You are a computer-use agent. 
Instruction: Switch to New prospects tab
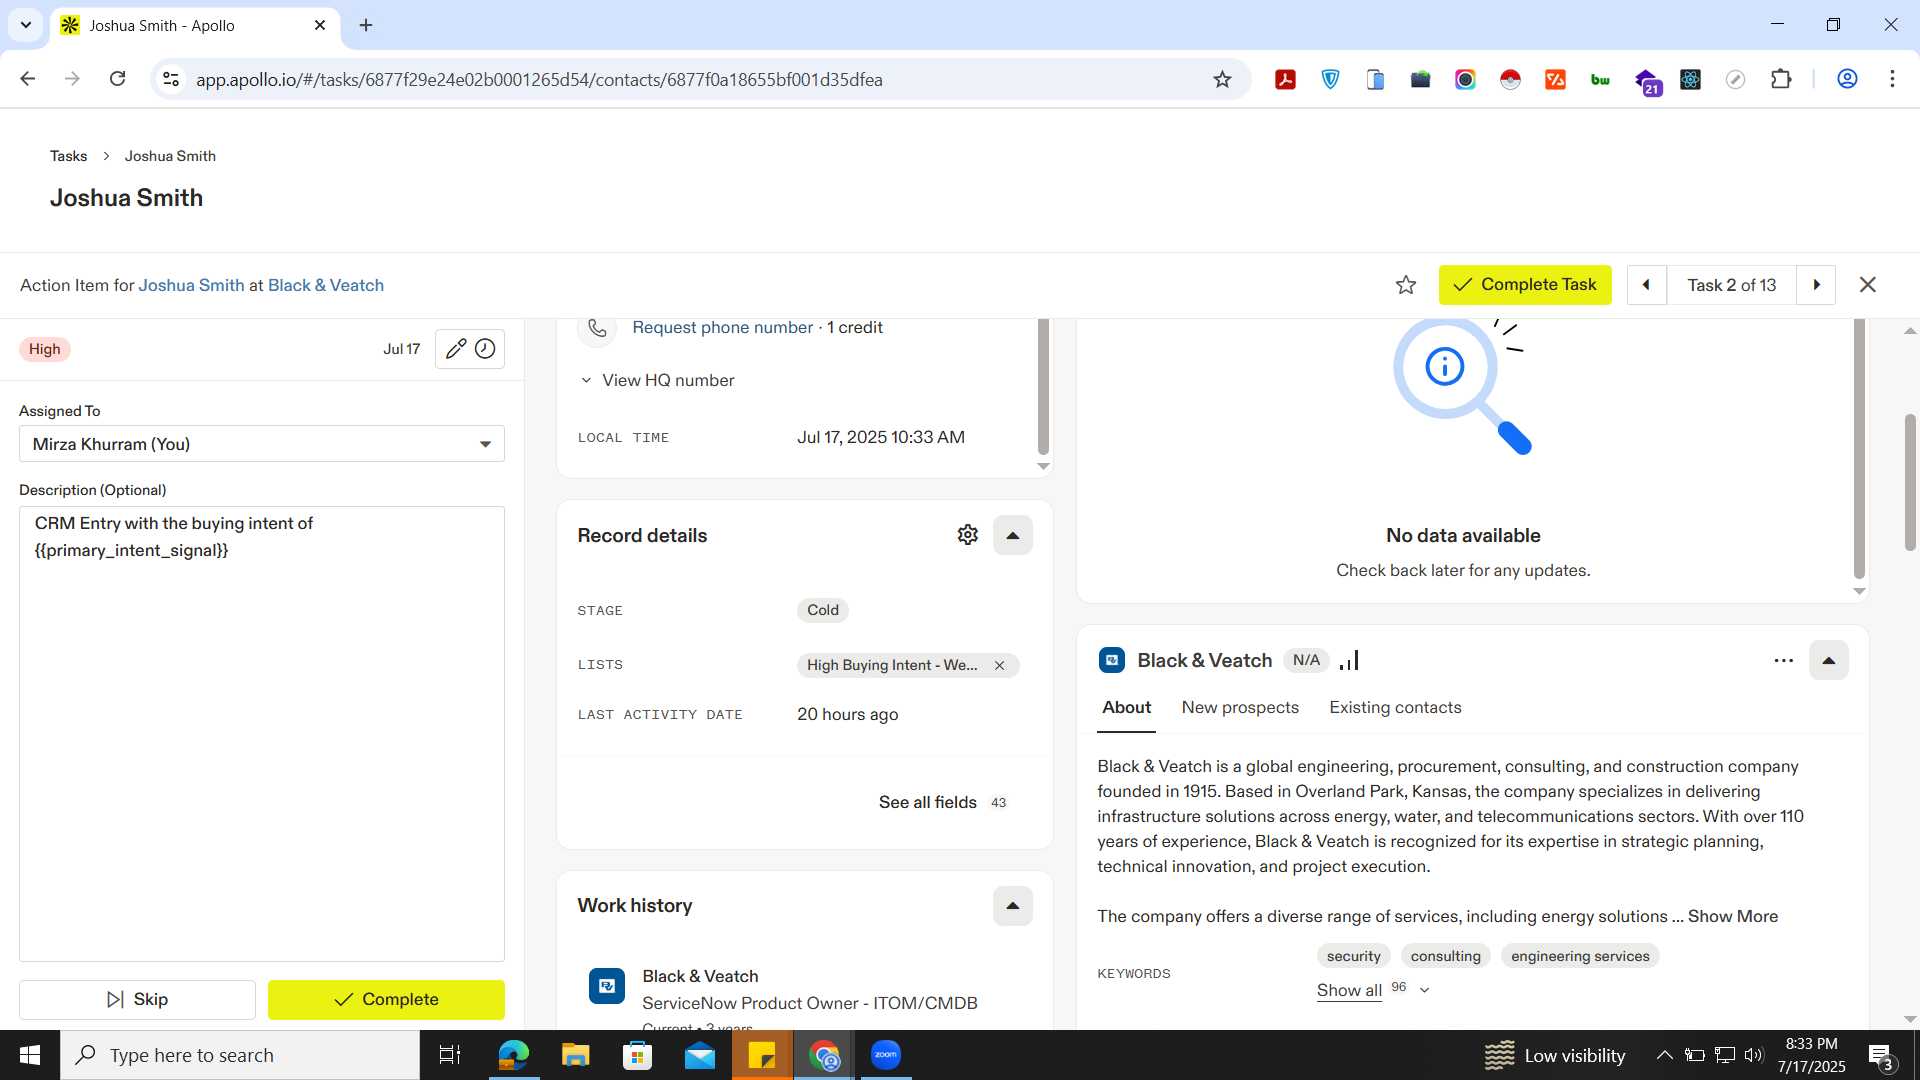[x=1240, y=708]
